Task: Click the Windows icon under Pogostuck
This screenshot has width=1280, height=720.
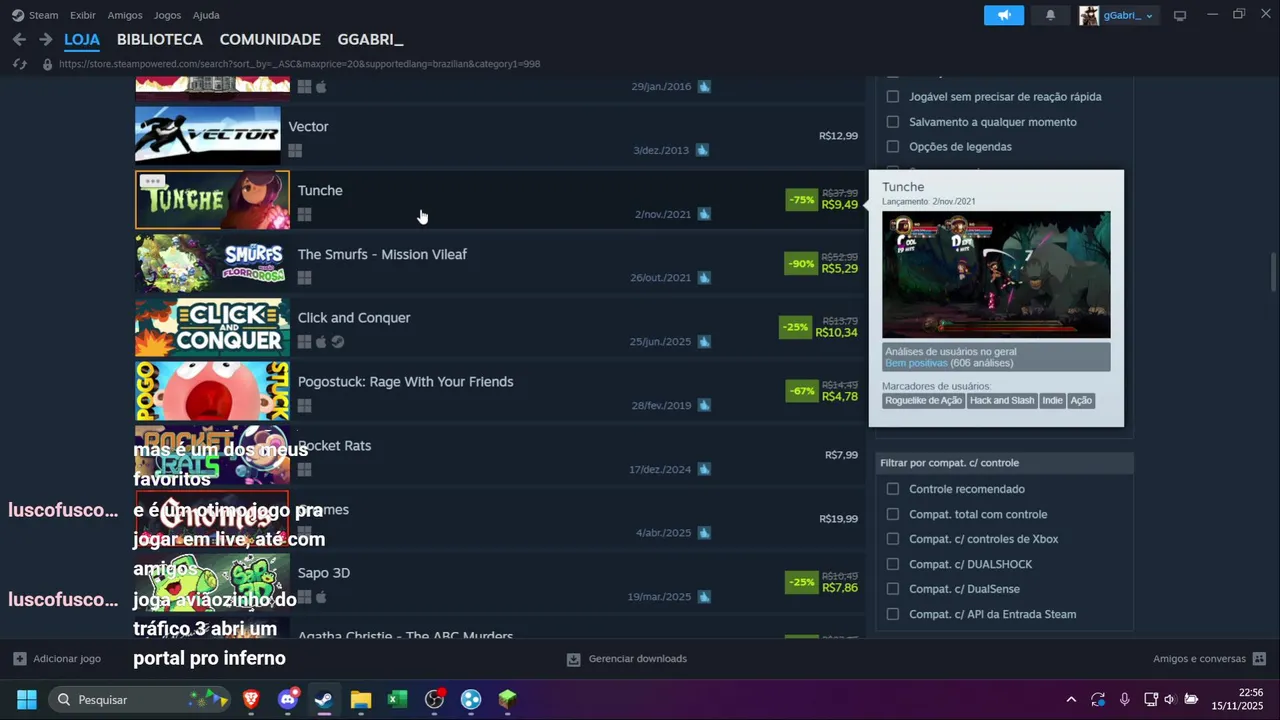Action: coord(304,406)
